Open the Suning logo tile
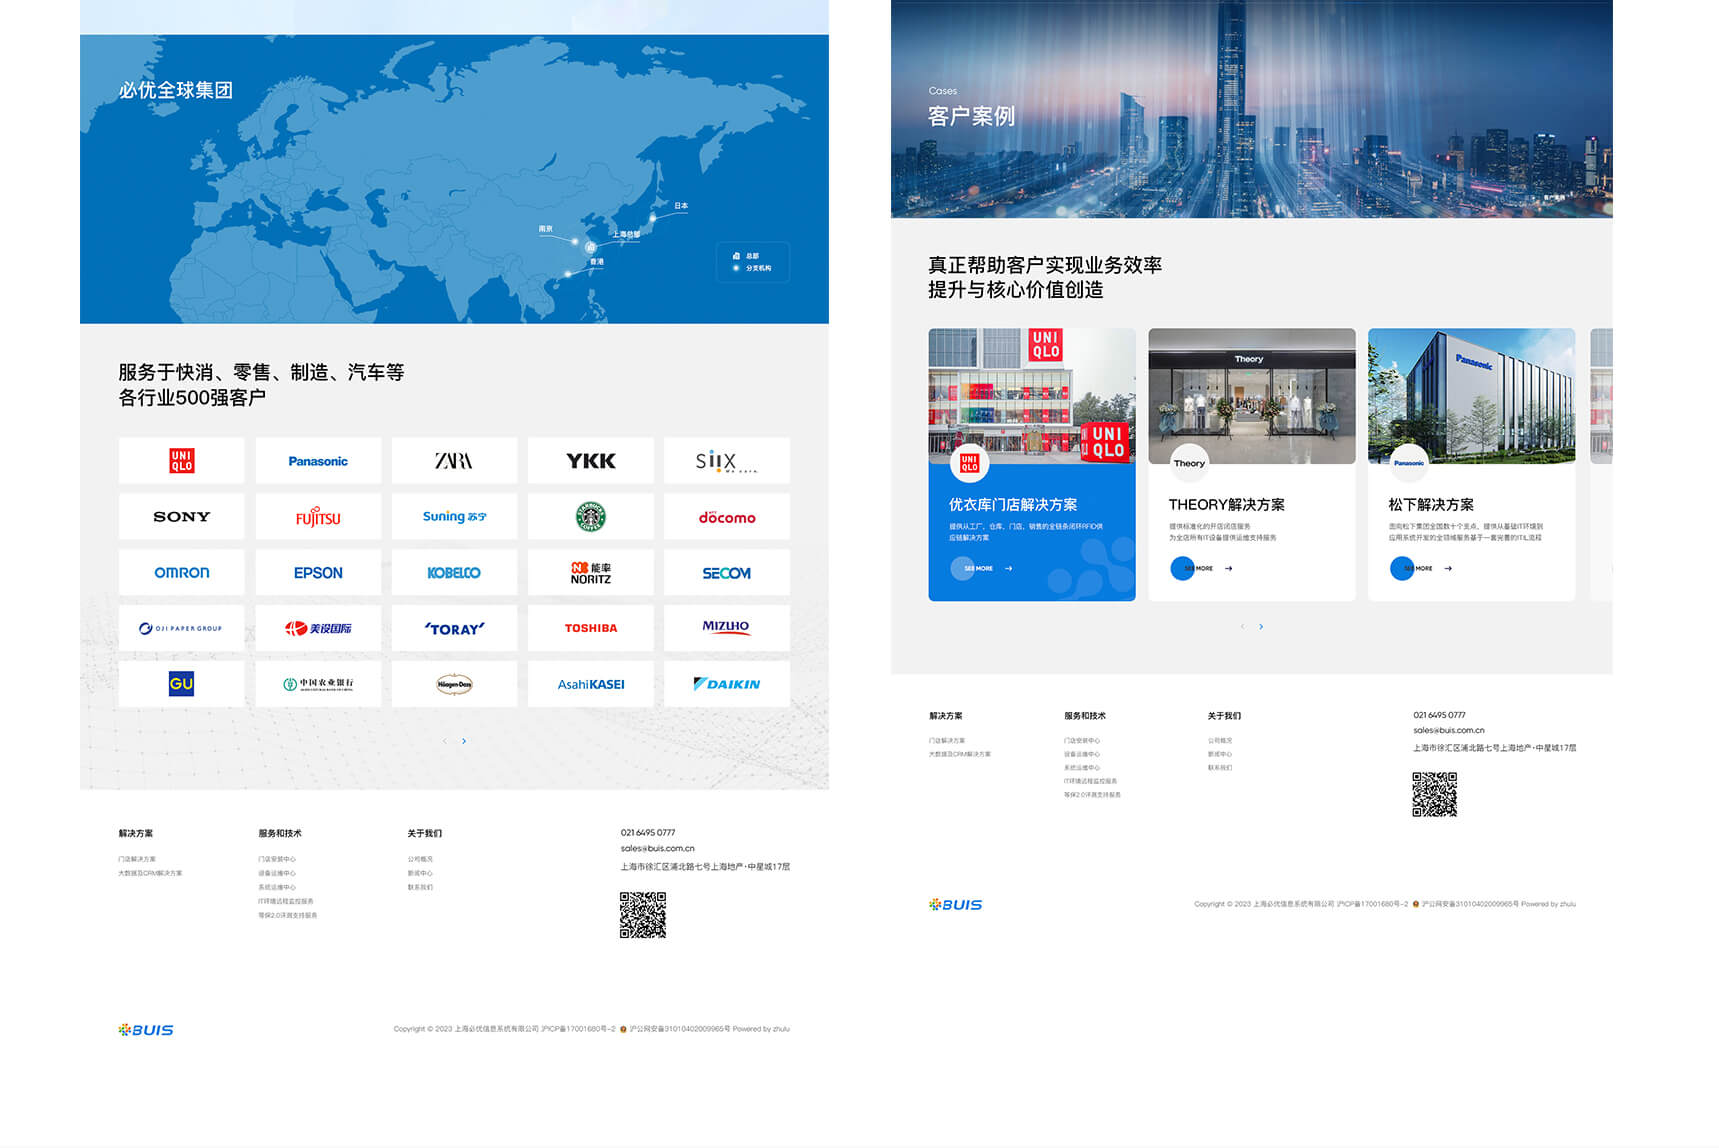Viewport: 1719px width, 1148px height. (x=454, y=516)
